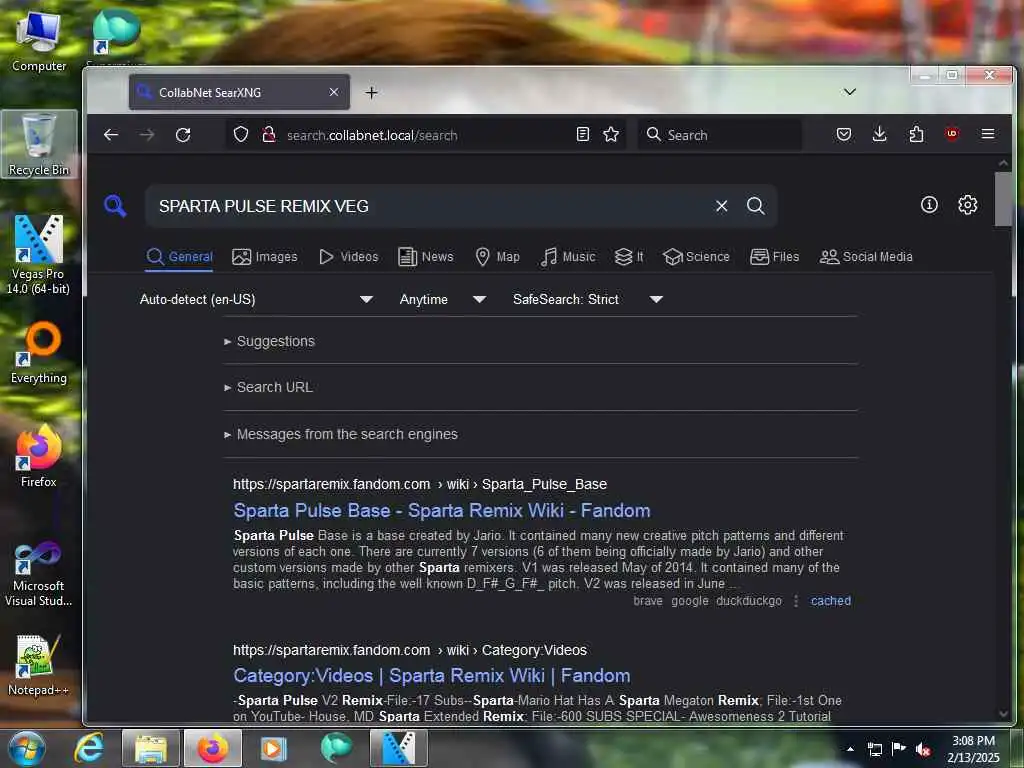Select the Everything desktop shortcut
The image size is (1024, 768).
click(39, 353)
